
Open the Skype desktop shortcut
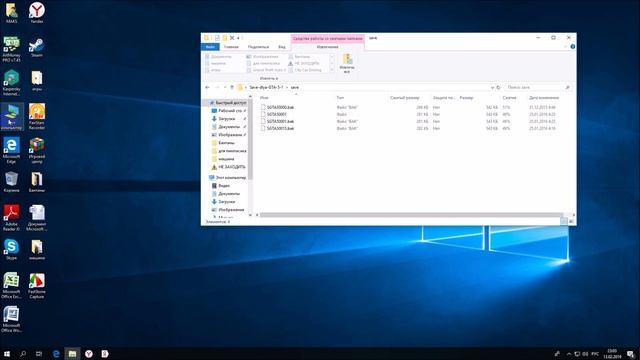[x=11, y=249]
